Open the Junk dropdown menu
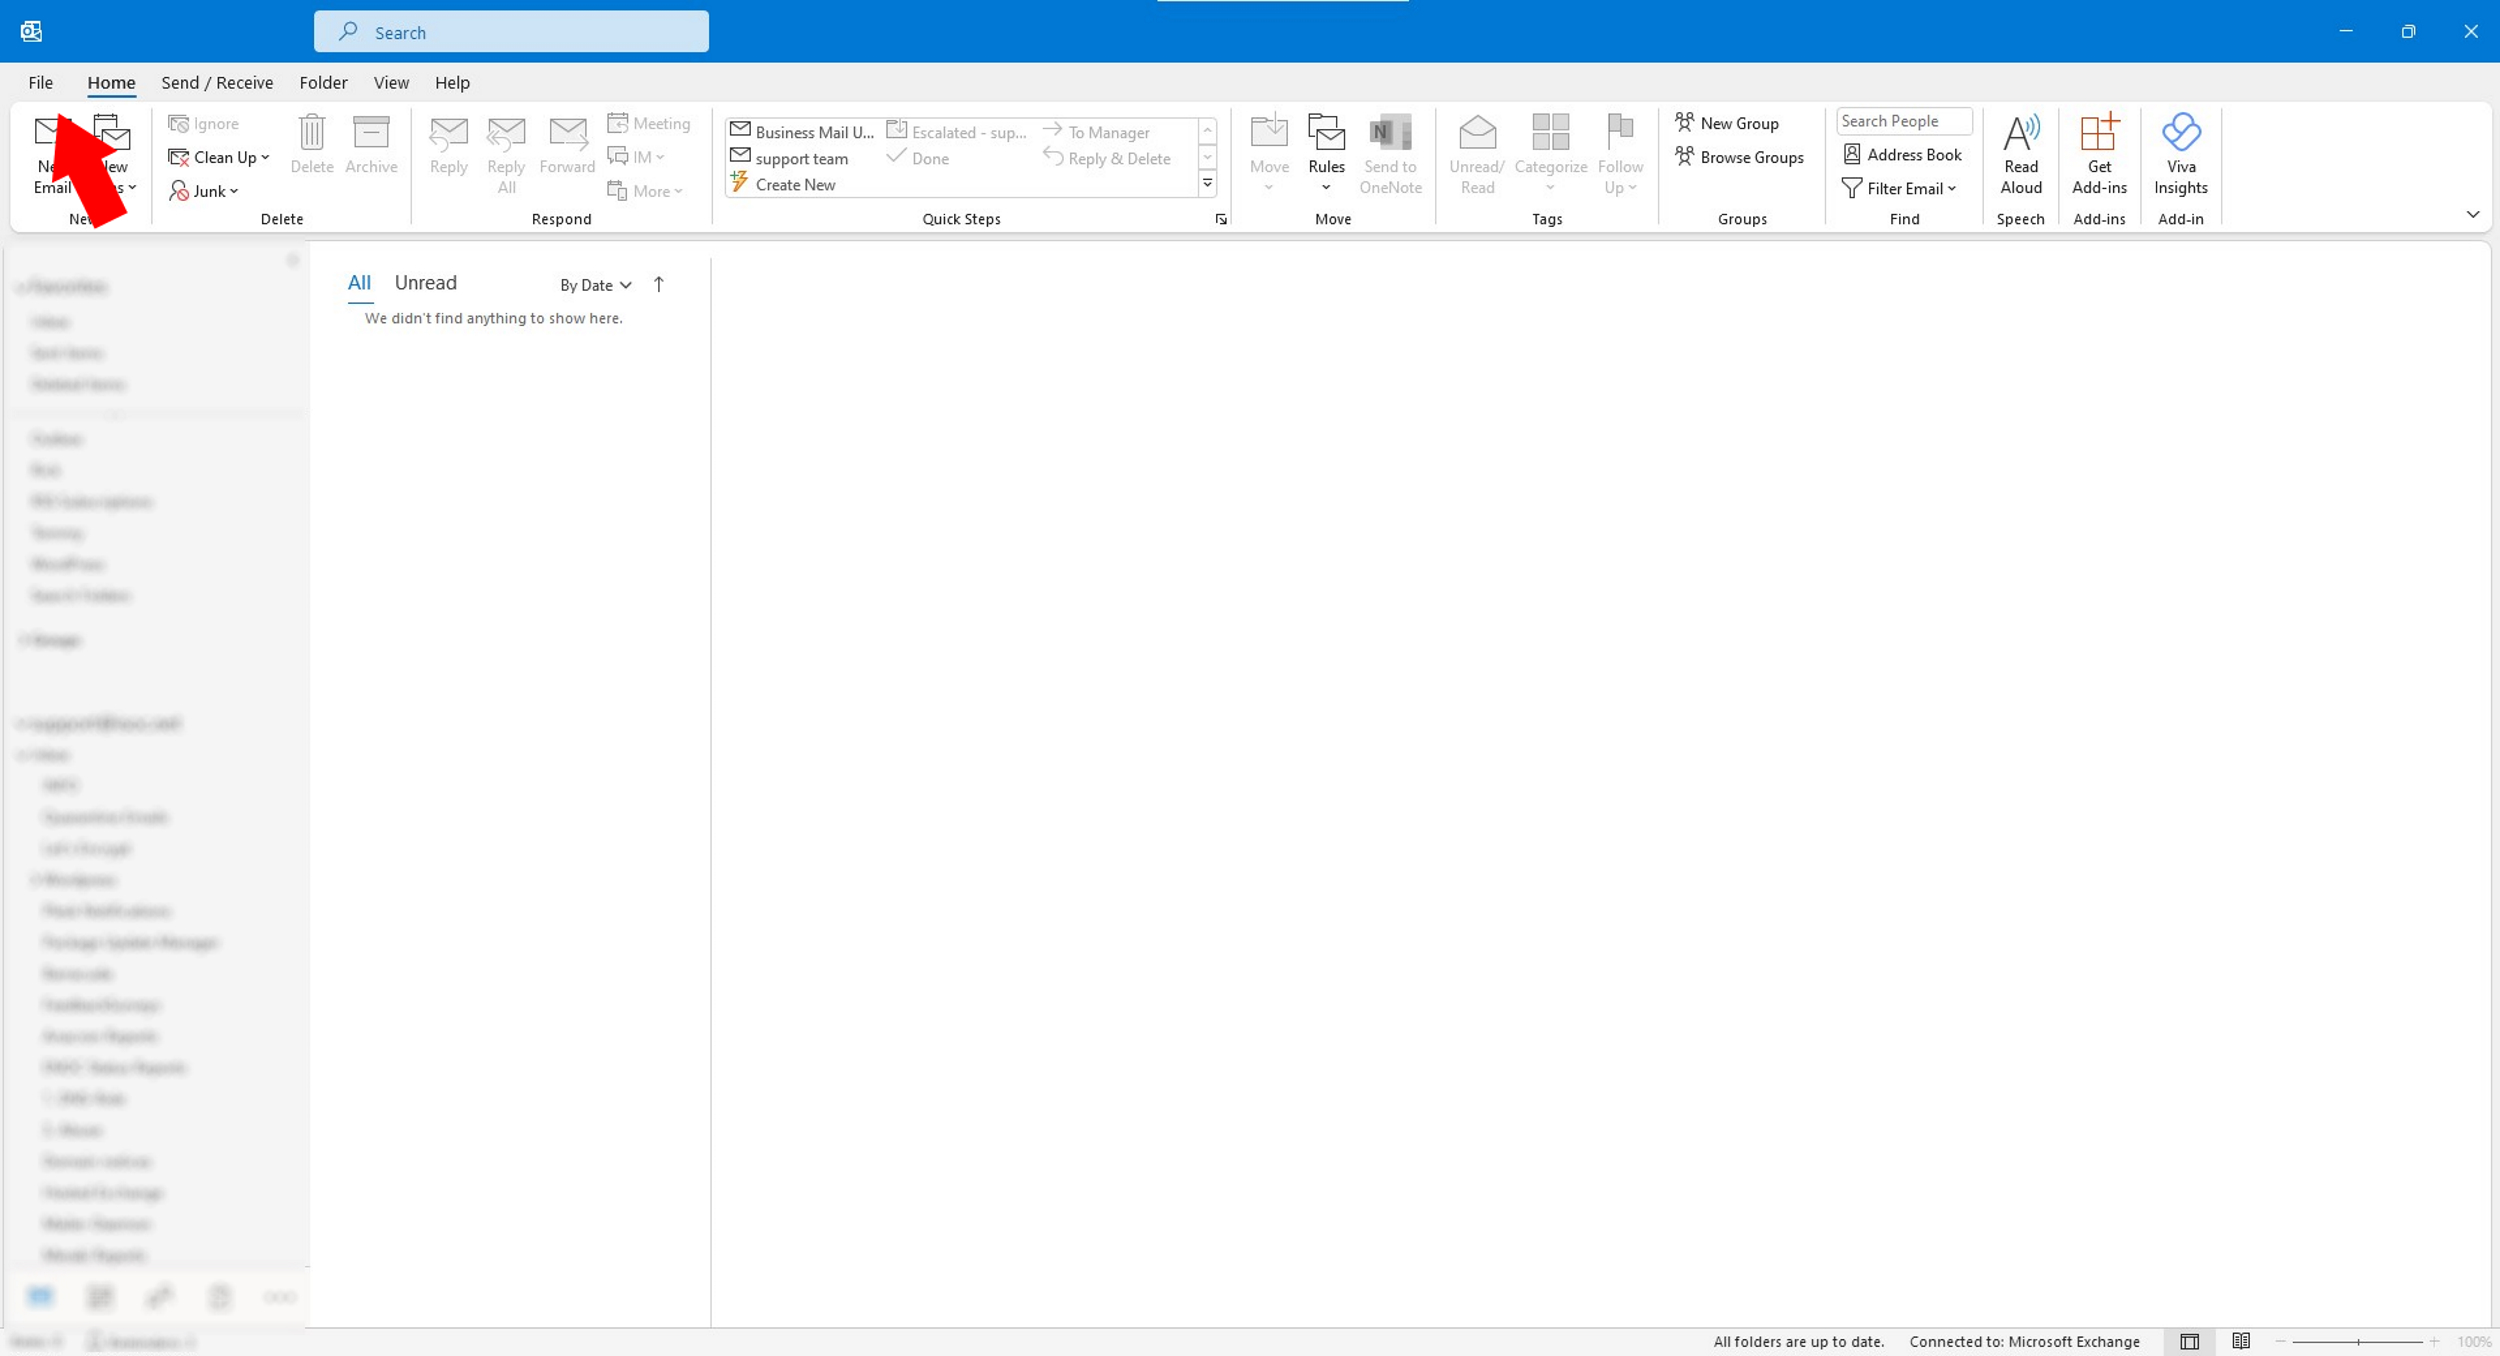This screenshot has width=2500, height=1356. 205,191
